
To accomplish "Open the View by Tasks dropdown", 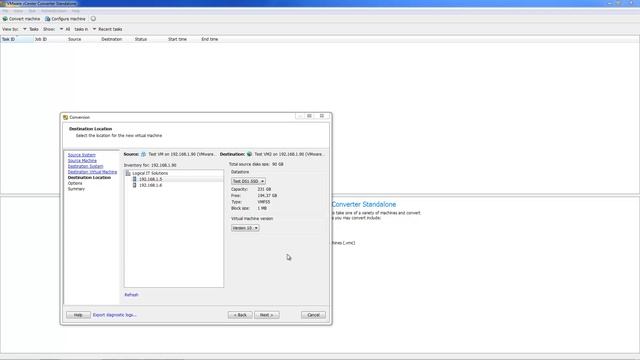I will (31, 29).
